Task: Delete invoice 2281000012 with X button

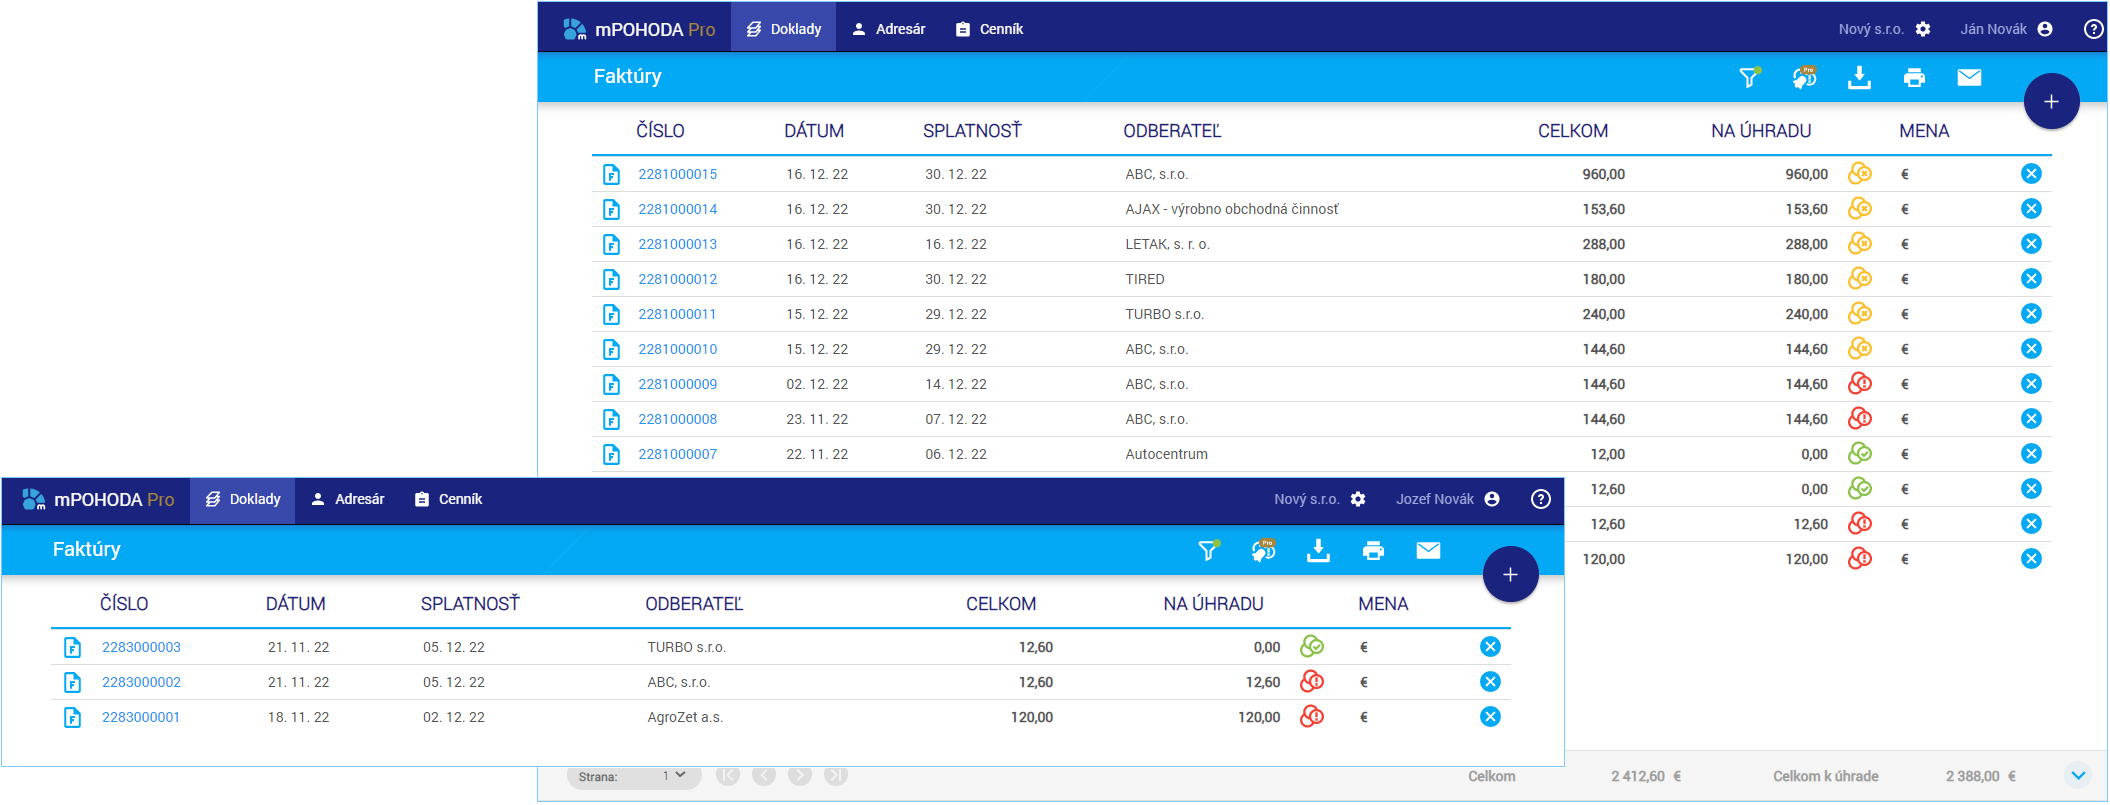Action: [2031, 279]
